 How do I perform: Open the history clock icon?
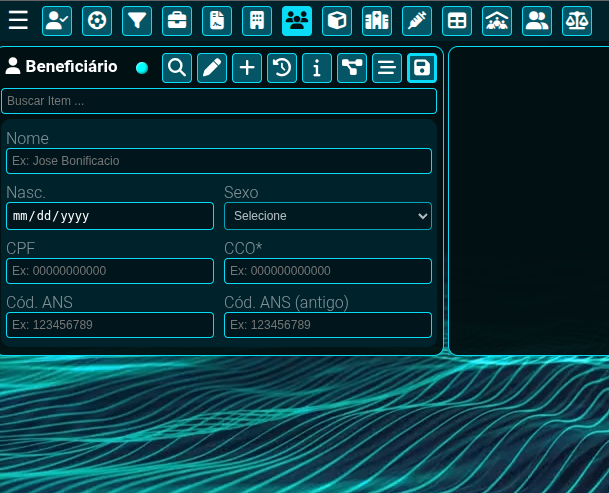click(x=282, y=68)
